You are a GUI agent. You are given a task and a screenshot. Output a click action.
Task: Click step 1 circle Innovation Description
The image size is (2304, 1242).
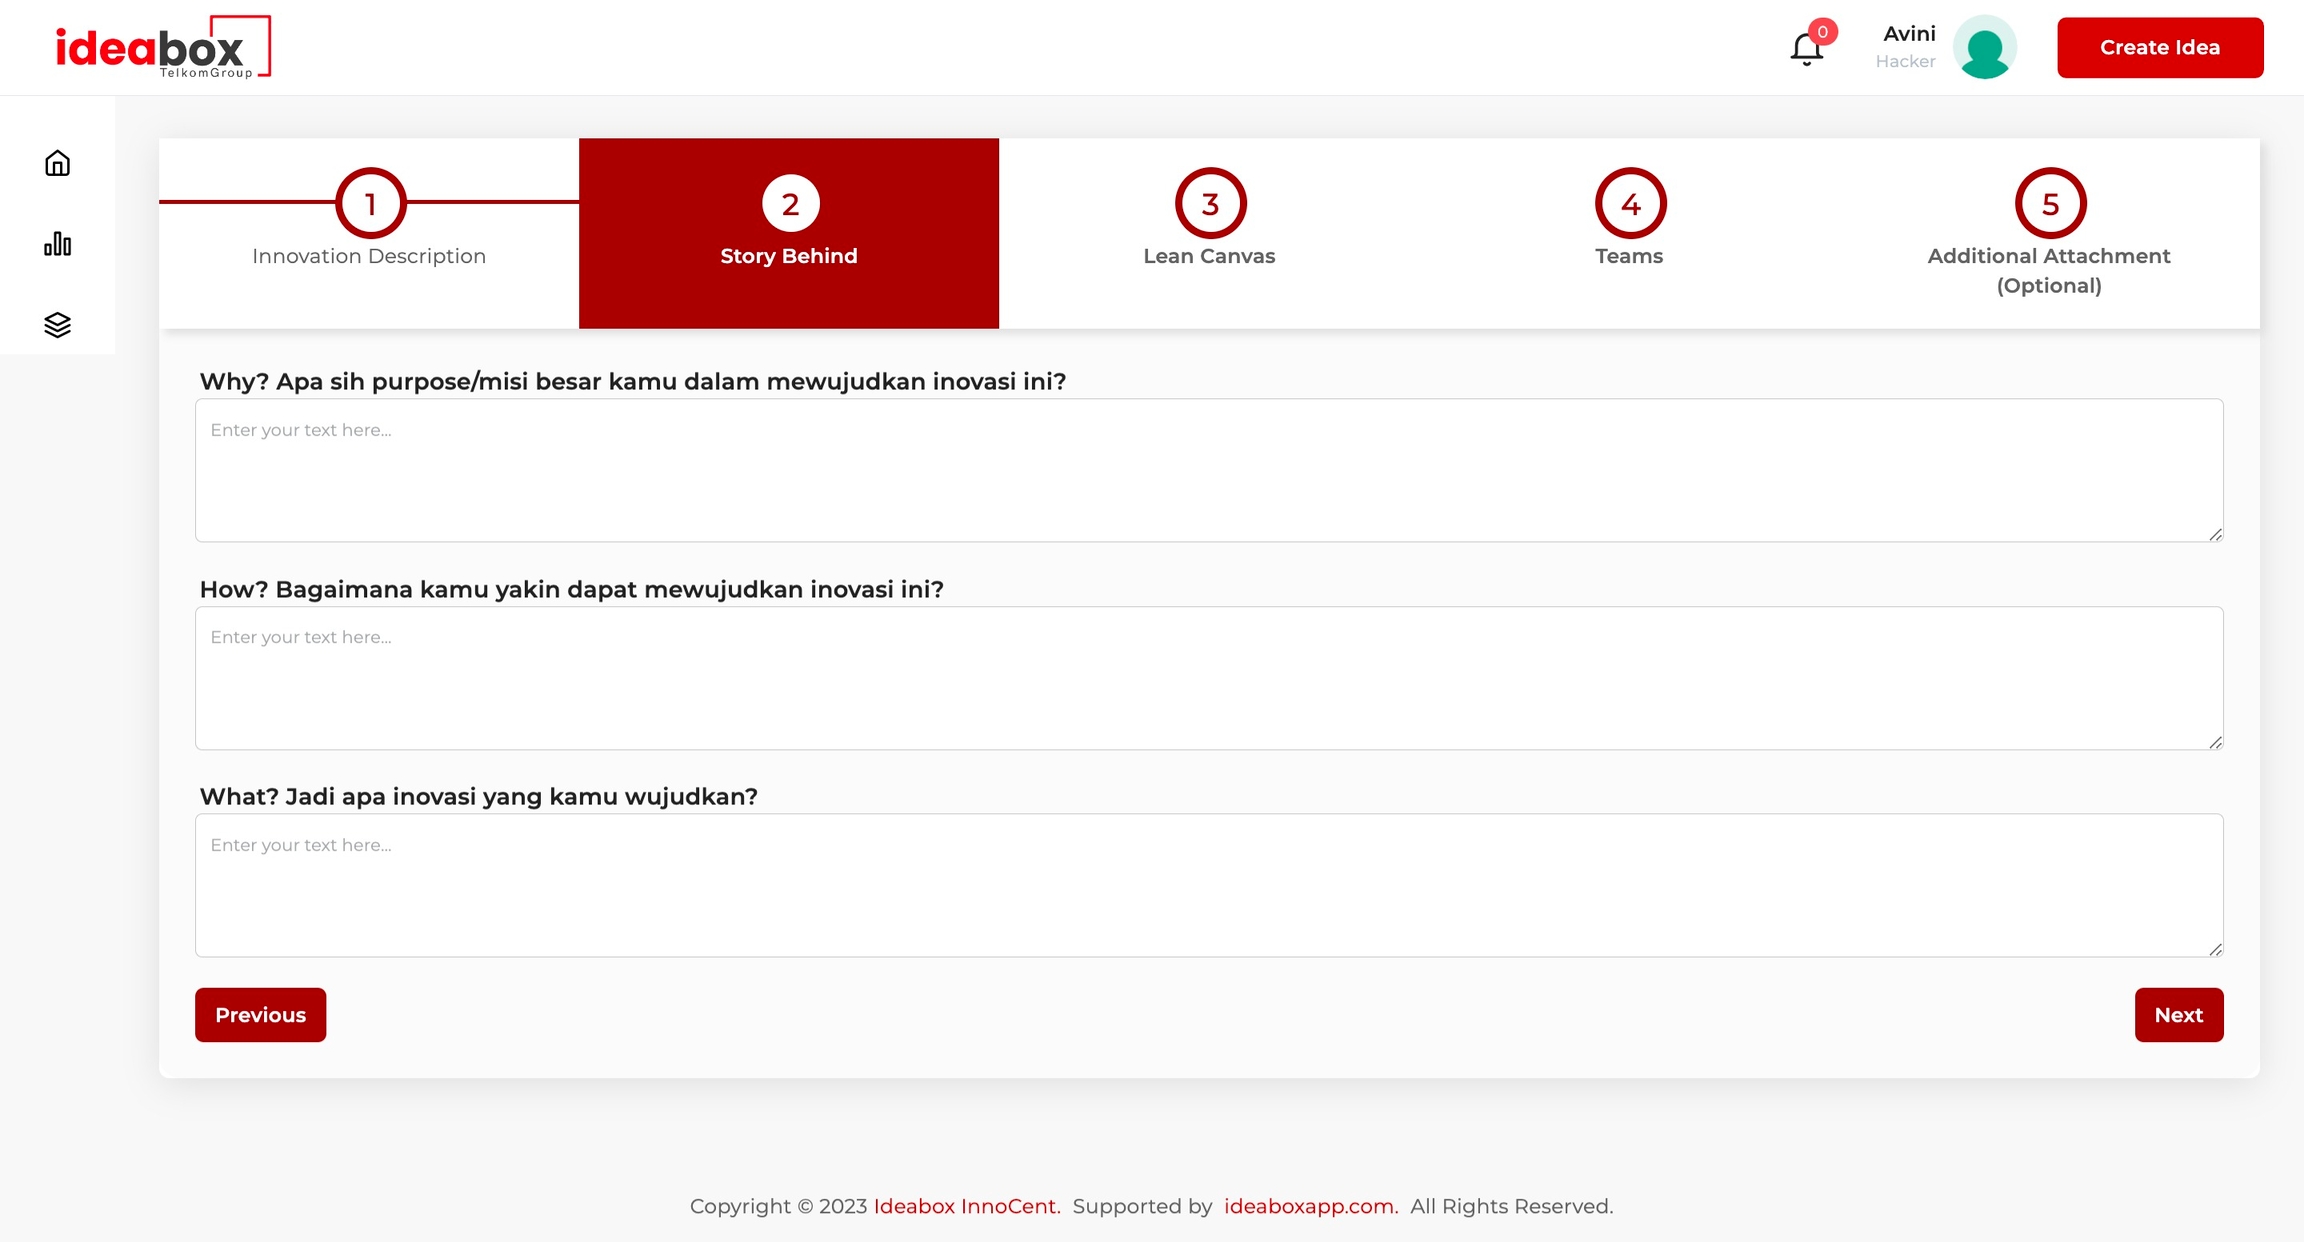tap(370, 203)
